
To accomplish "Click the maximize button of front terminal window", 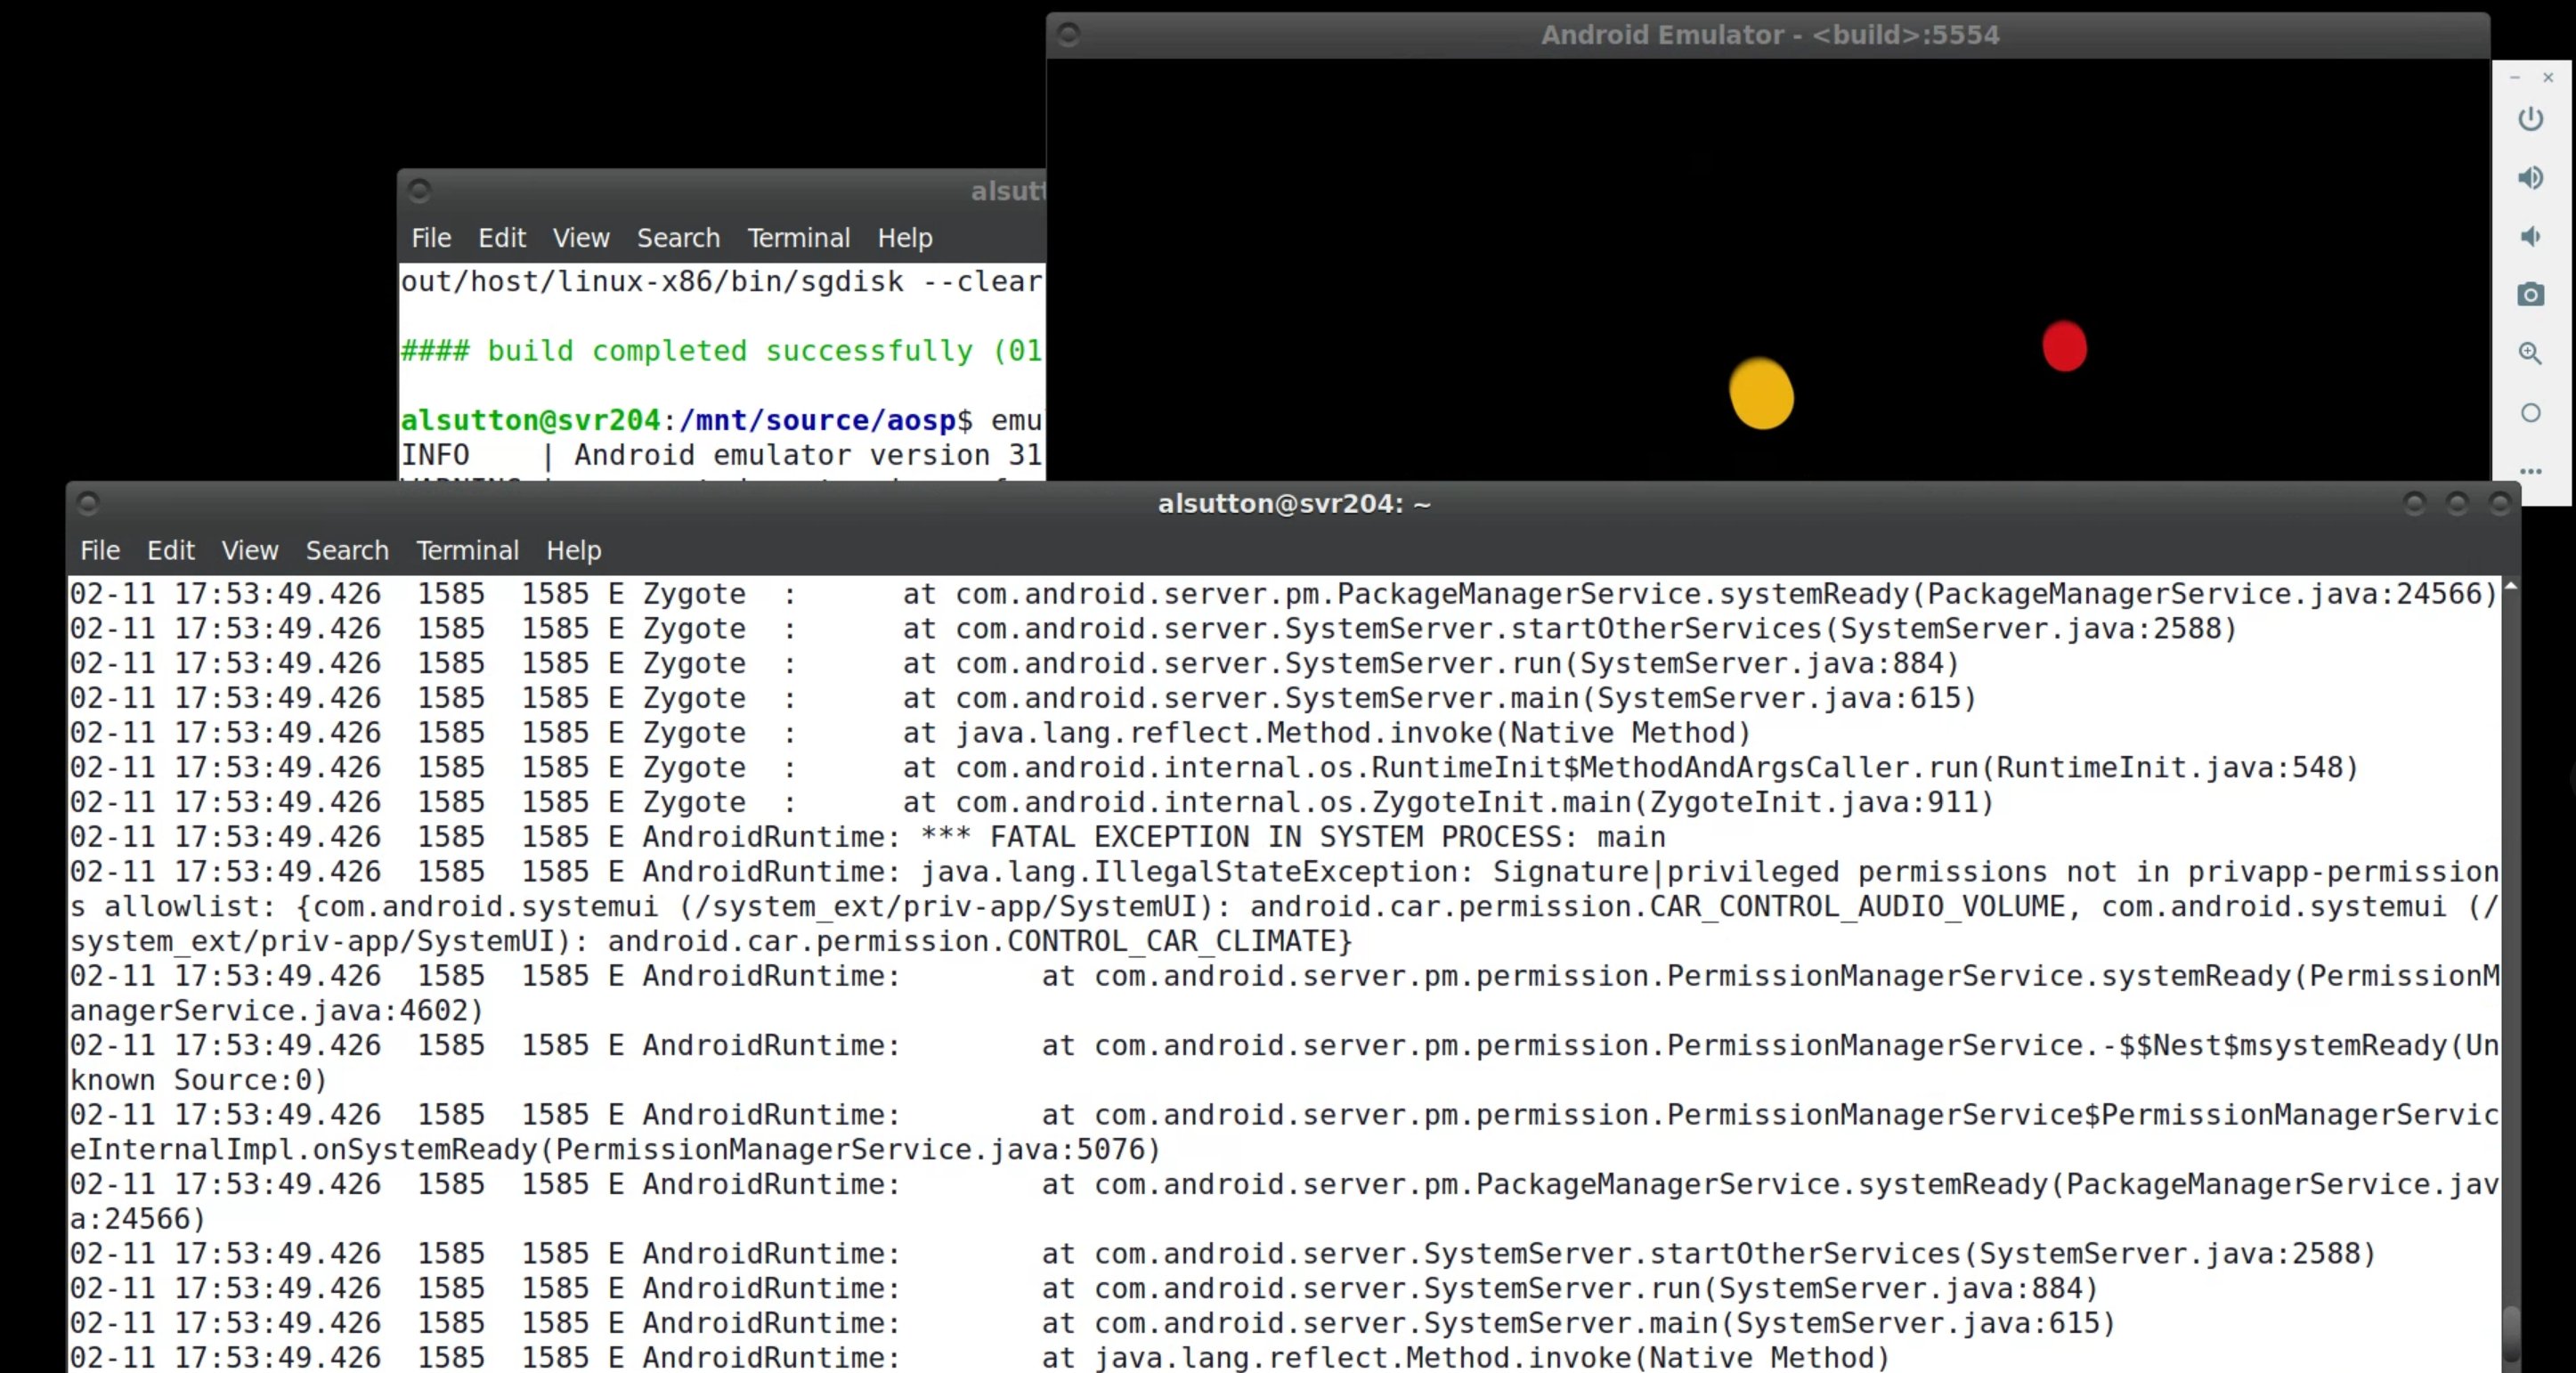I will (x=2457, y=503).
